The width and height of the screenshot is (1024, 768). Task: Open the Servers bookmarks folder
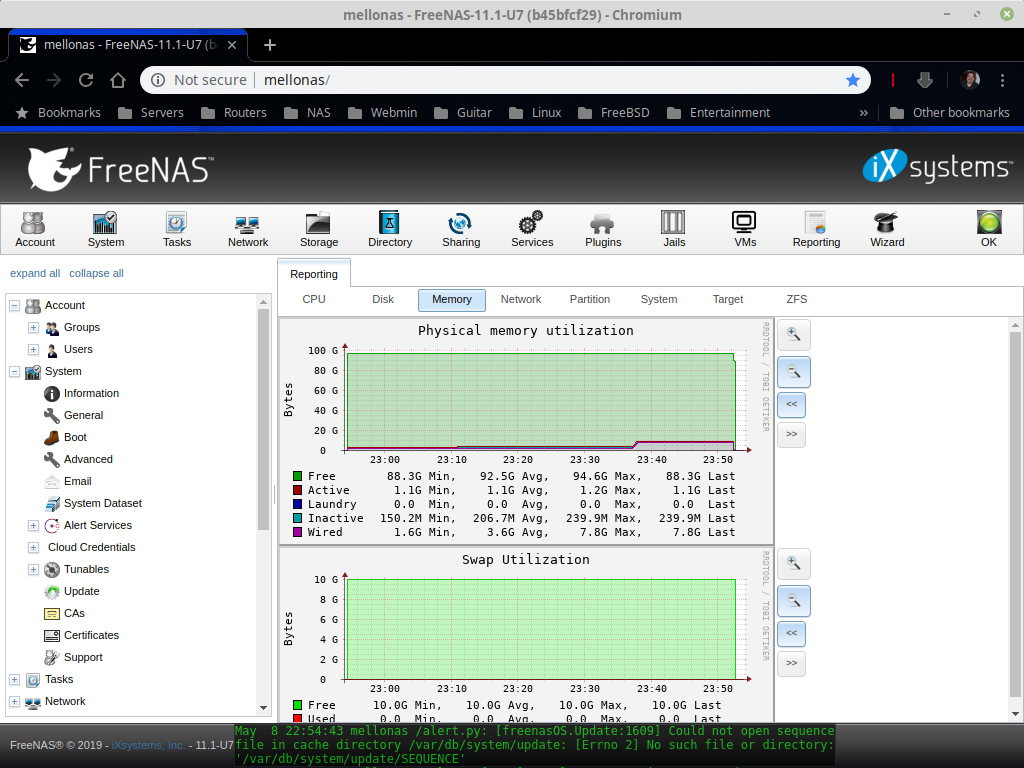(x=151, y=113)
